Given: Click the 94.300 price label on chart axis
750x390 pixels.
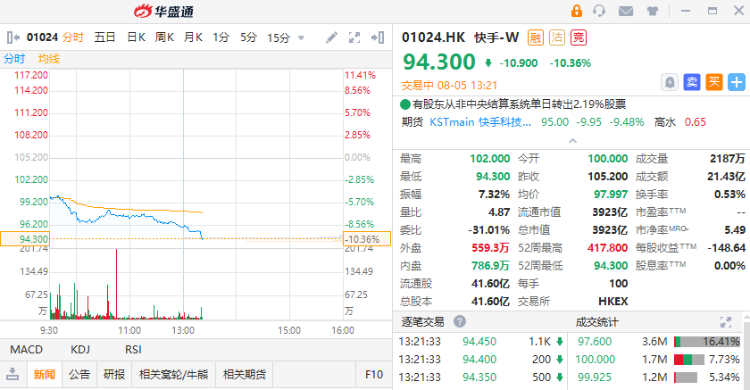Looking at the screenshot, I should (25, 239).
